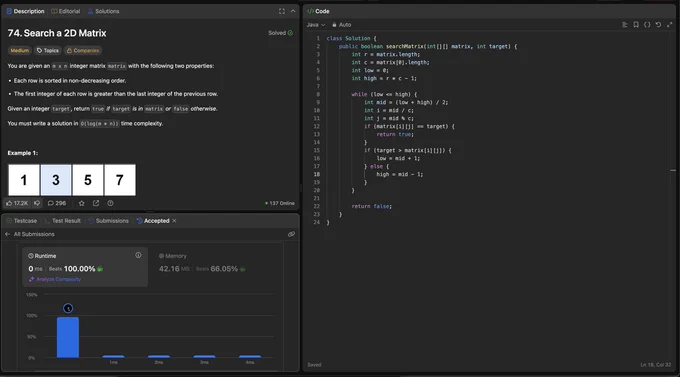Maximize the description panel
This screenshot has width=680, height=377.
pyautogui.click(x=282, y=11)
